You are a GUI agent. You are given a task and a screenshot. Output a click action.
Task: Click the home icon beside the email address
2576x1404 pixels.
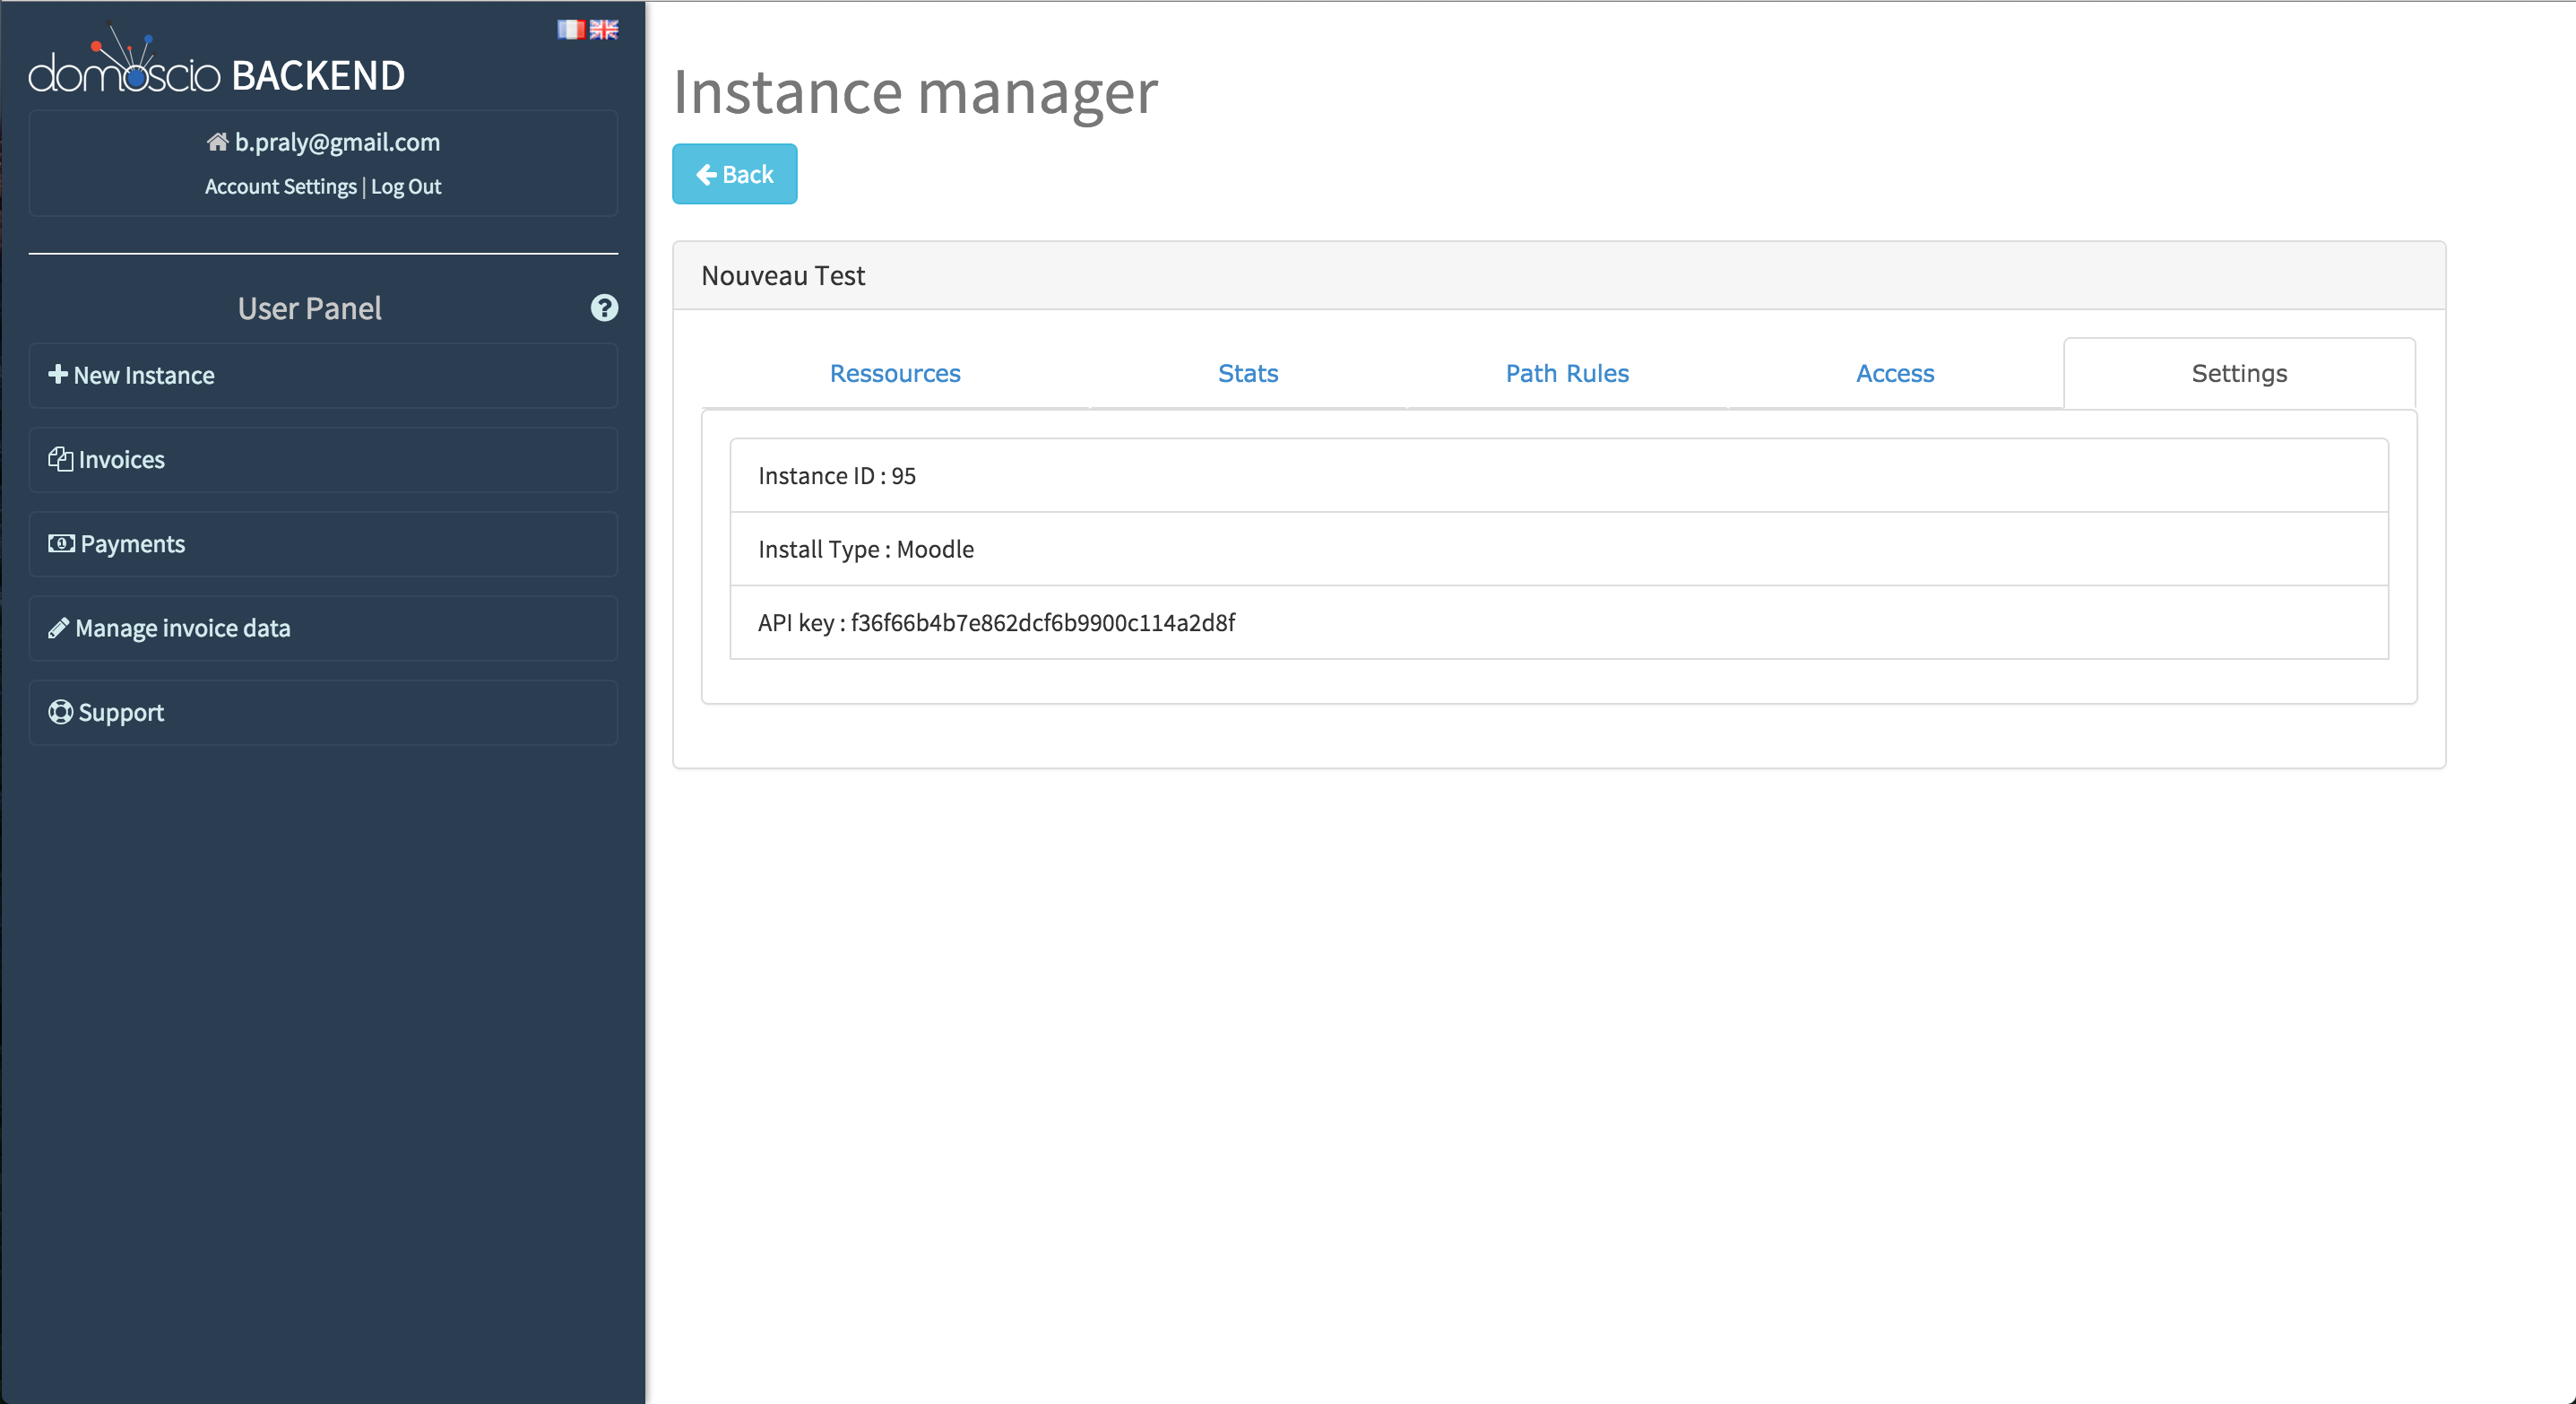(217, 142)
